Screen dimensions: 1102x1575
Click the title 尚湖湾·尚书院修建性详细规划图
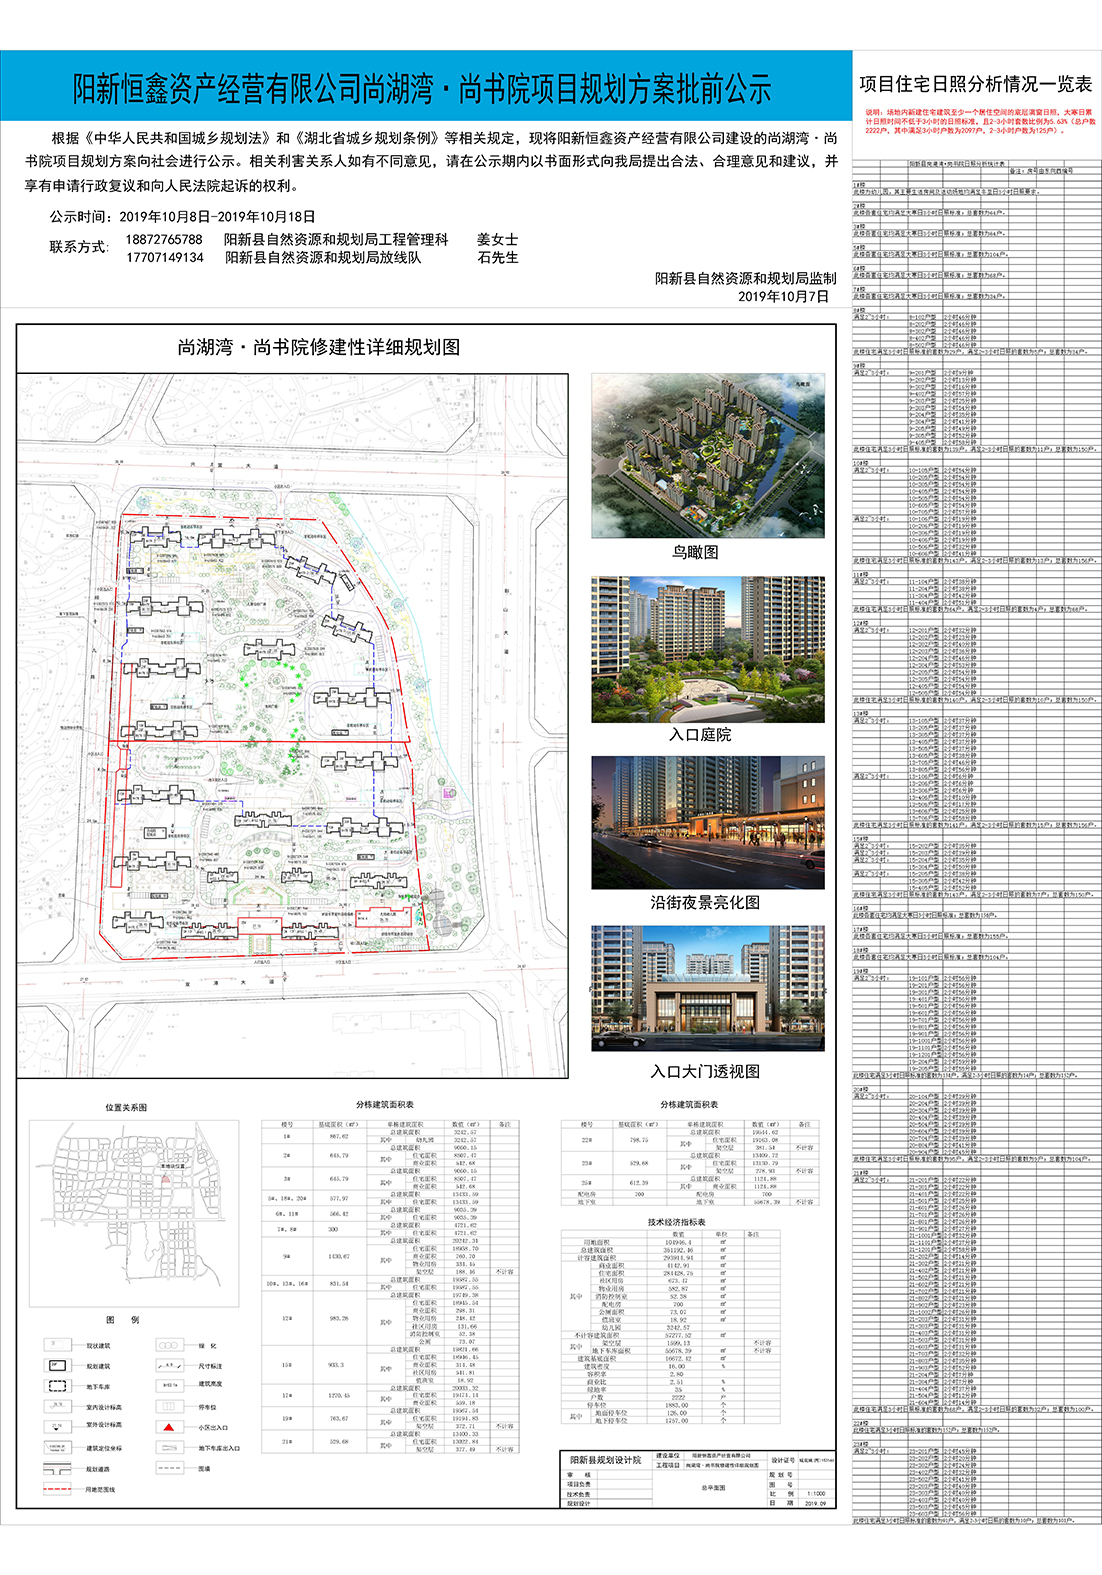pos(319,347)
